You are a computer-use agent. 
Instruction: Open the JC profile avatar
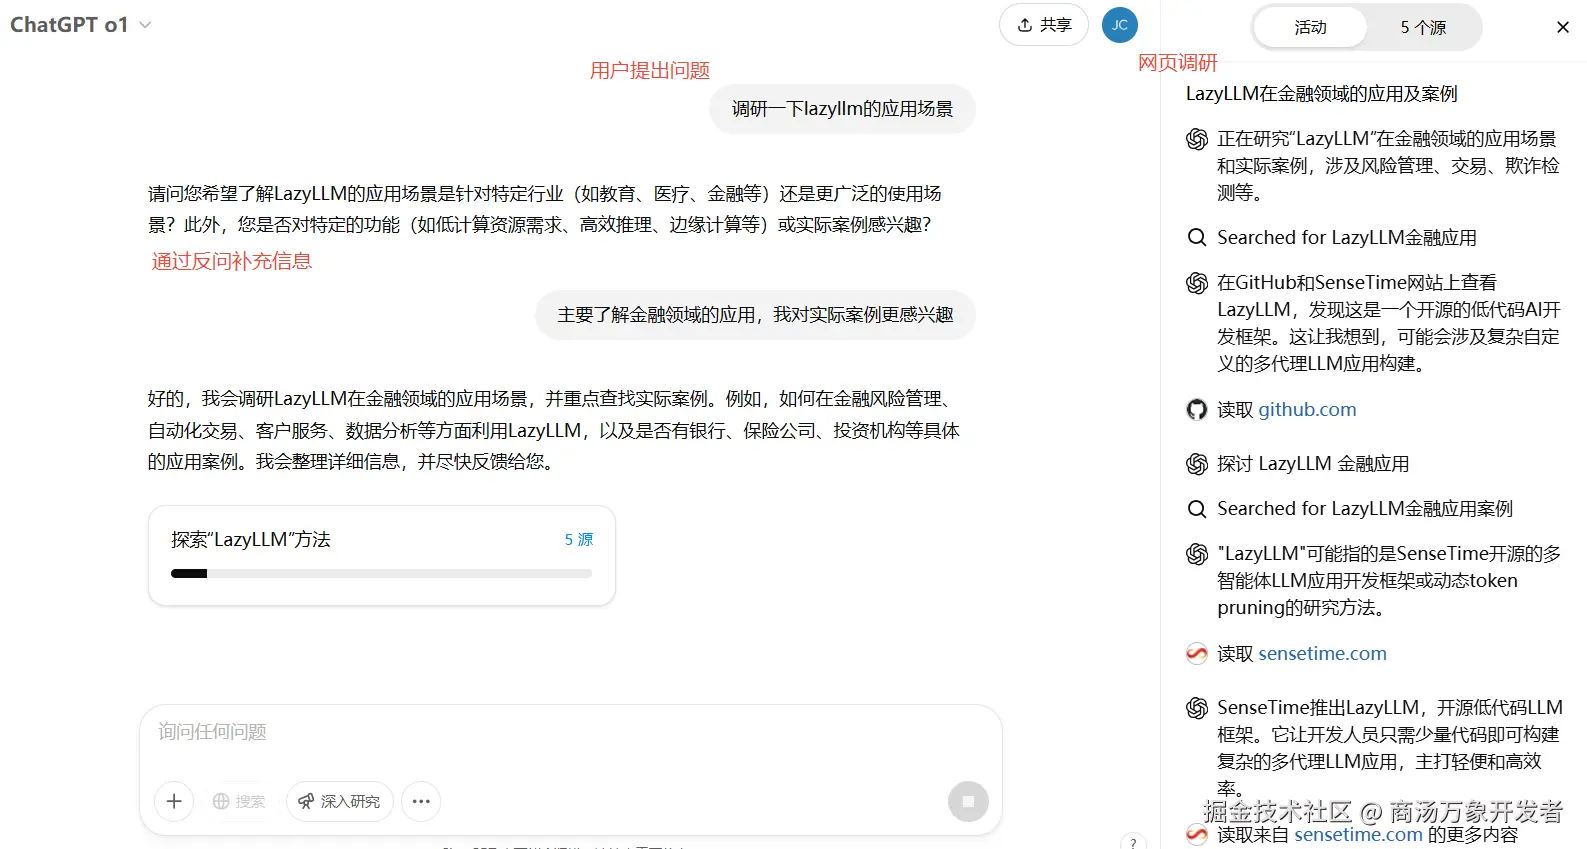pos(1120,25)
